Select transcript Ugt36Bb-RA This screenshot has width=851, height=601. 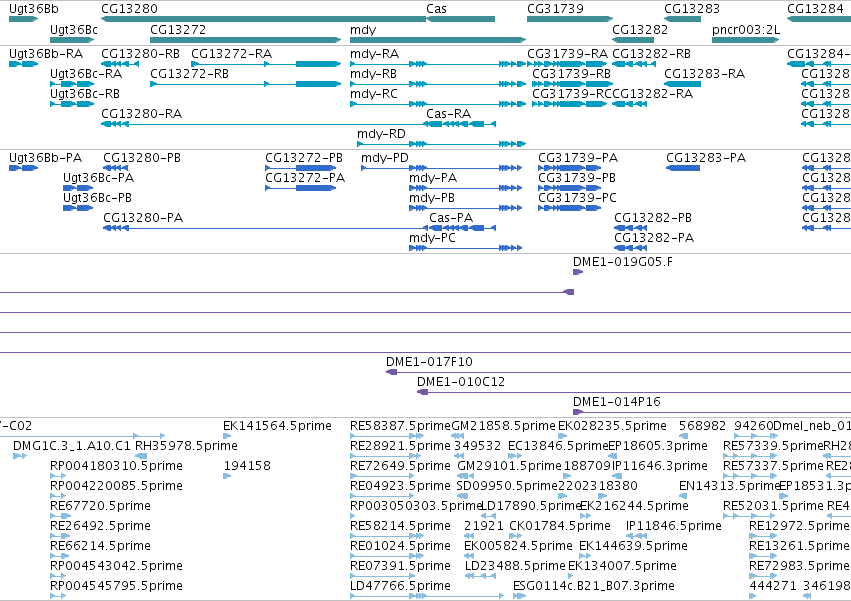point(23,64)
